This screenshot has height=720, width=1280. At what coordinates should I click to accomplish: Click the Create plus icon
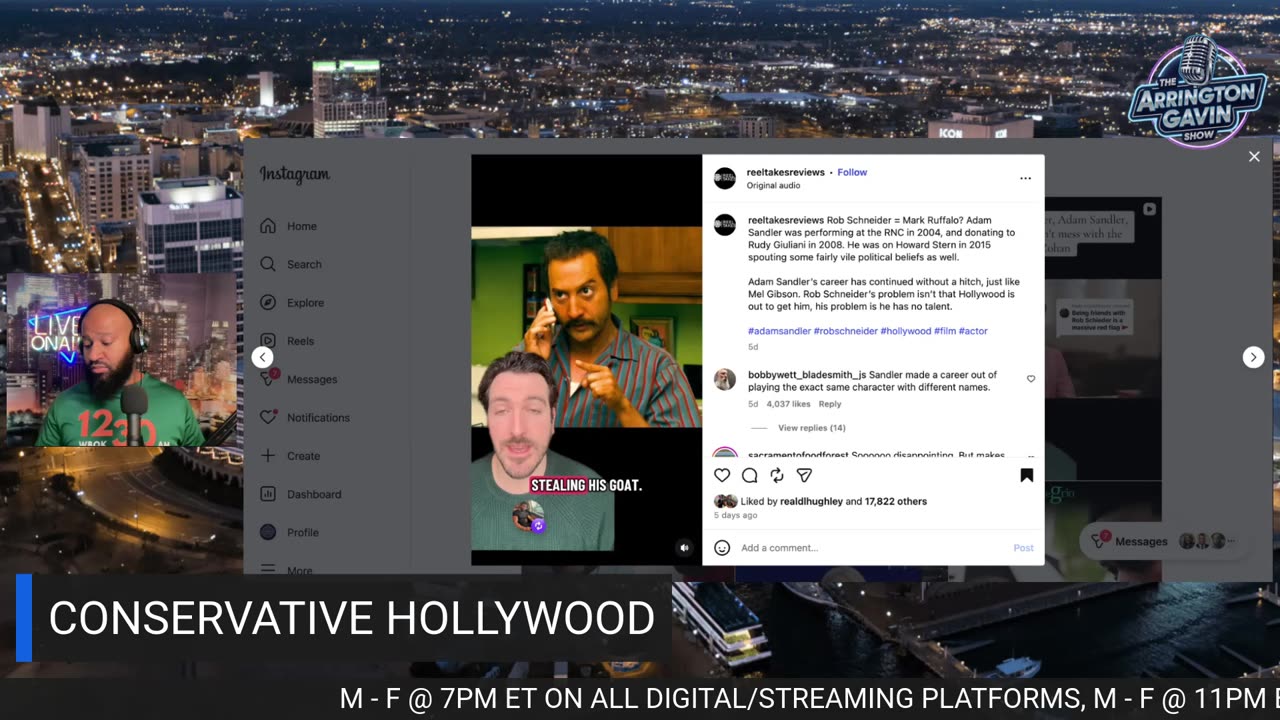pos(268,456)
